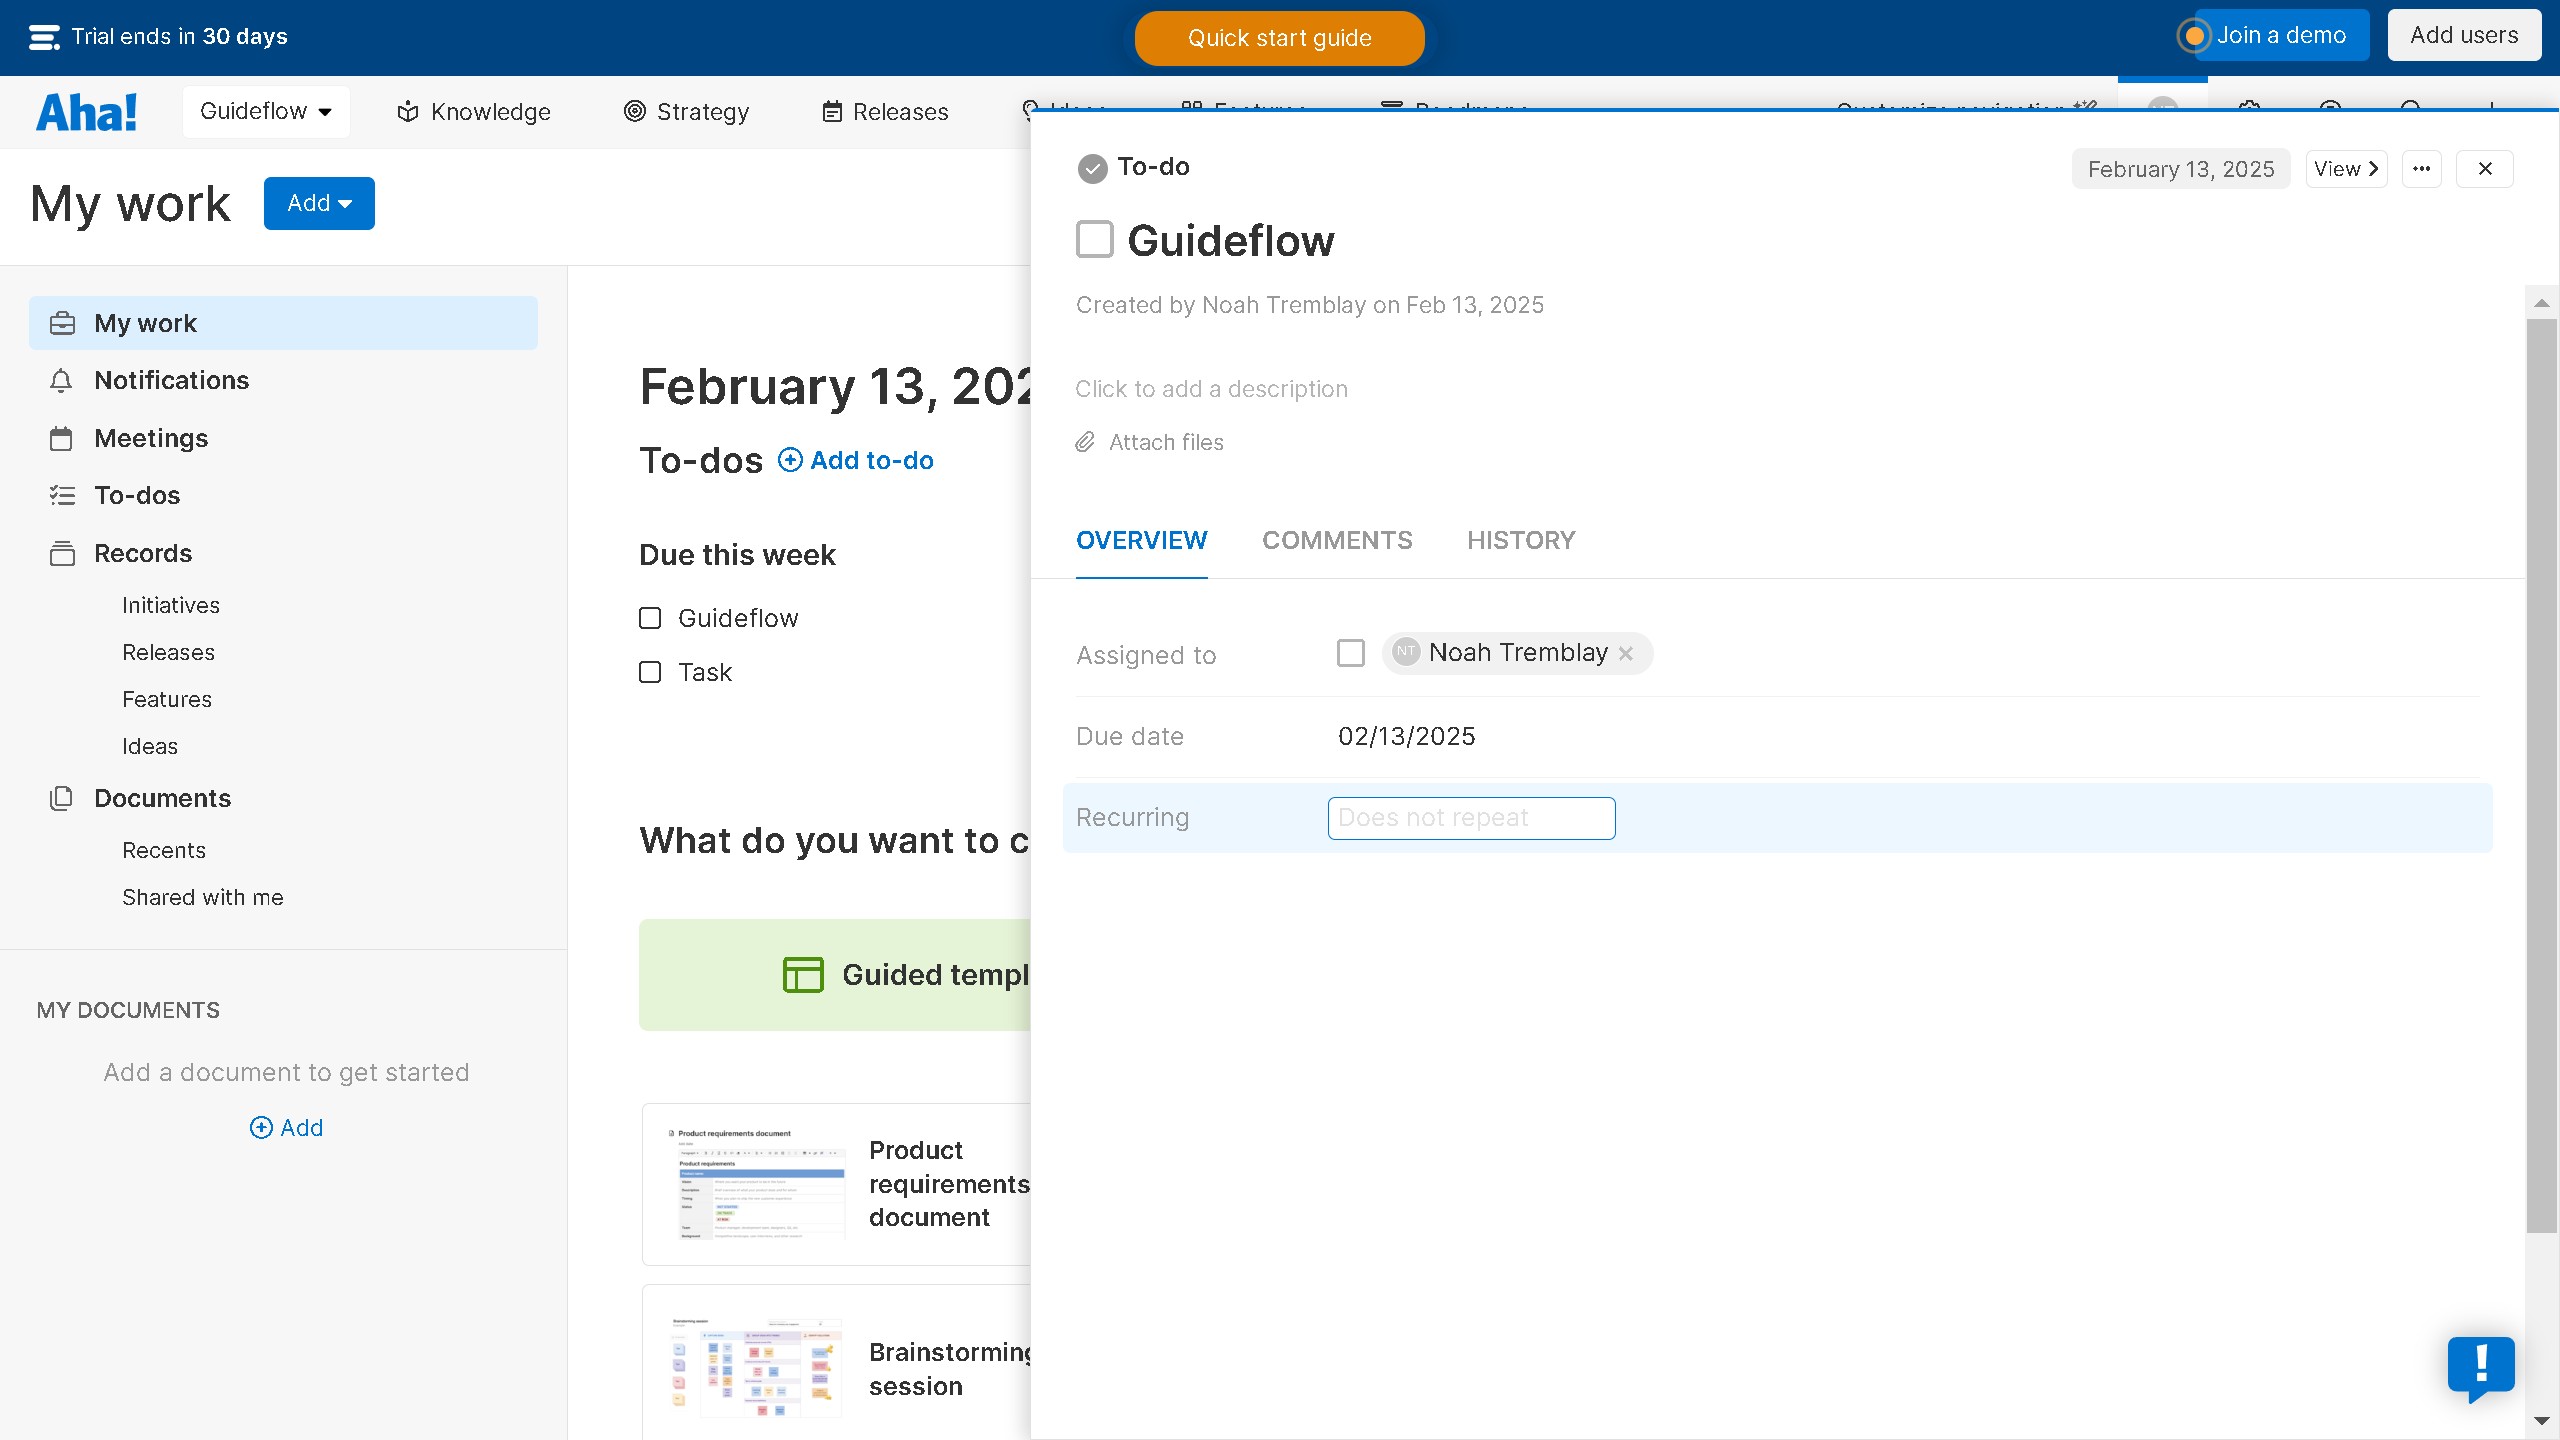Viewport: 2560px width, 1440px height.
Task: Expand the blue Add dropdown button
Action: [x=319, y=204]
